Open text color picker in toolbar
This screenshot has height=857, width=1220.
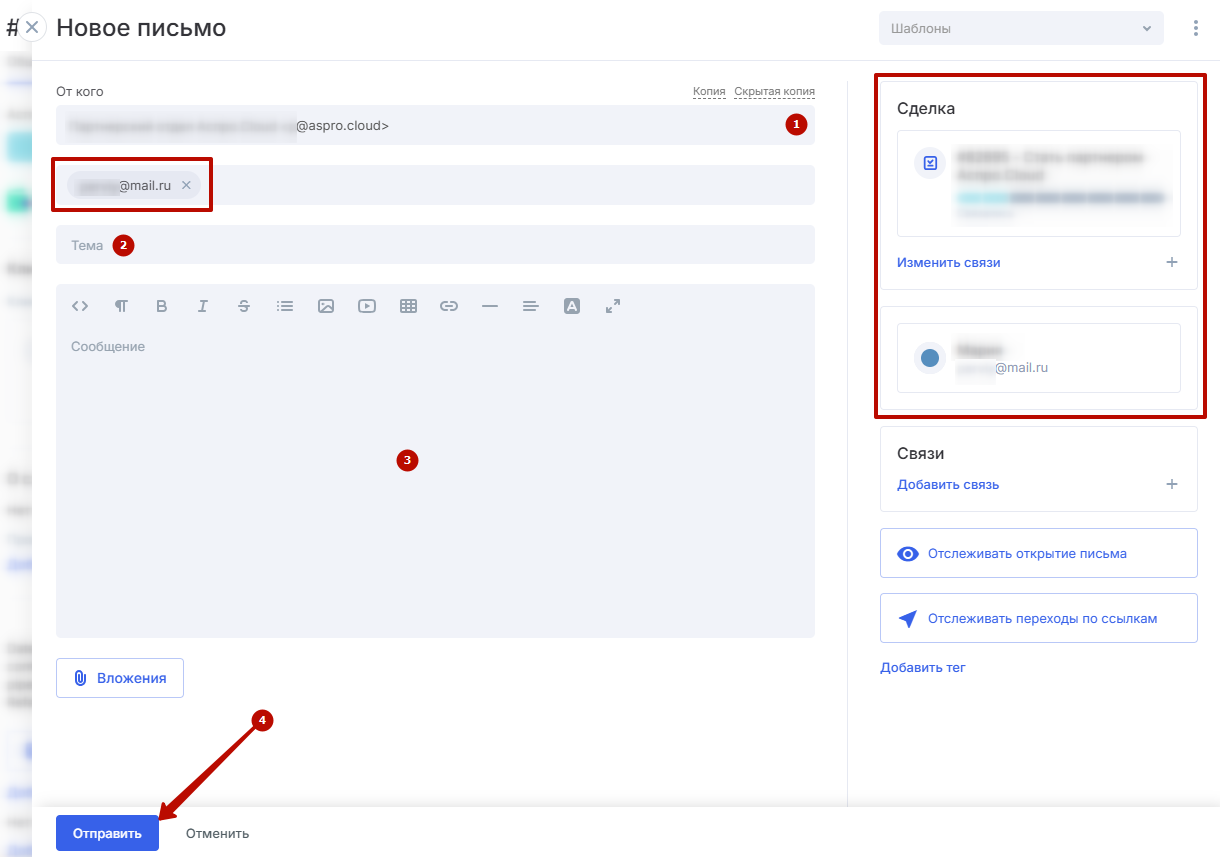click(572, 307)
